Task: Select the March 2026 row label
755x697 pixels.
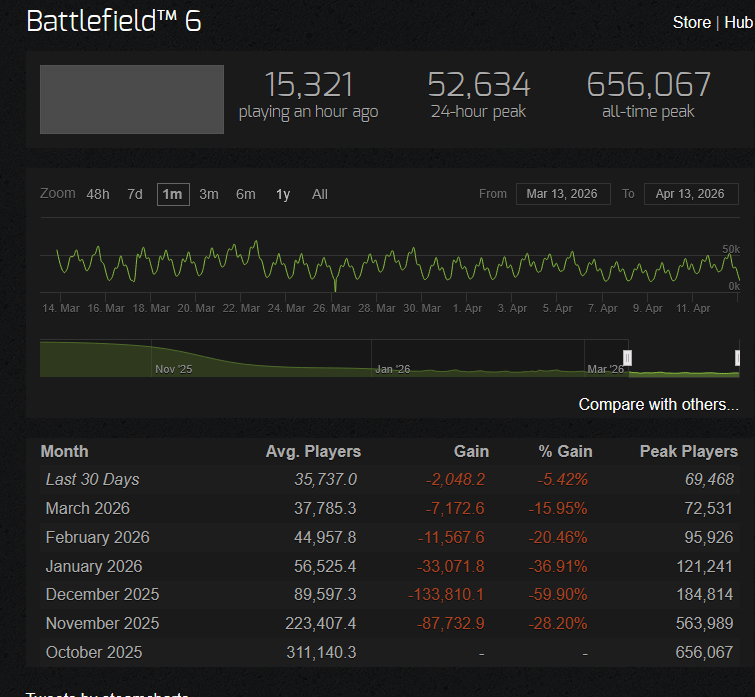Action: pyautogui.click(x=88, y=508)
